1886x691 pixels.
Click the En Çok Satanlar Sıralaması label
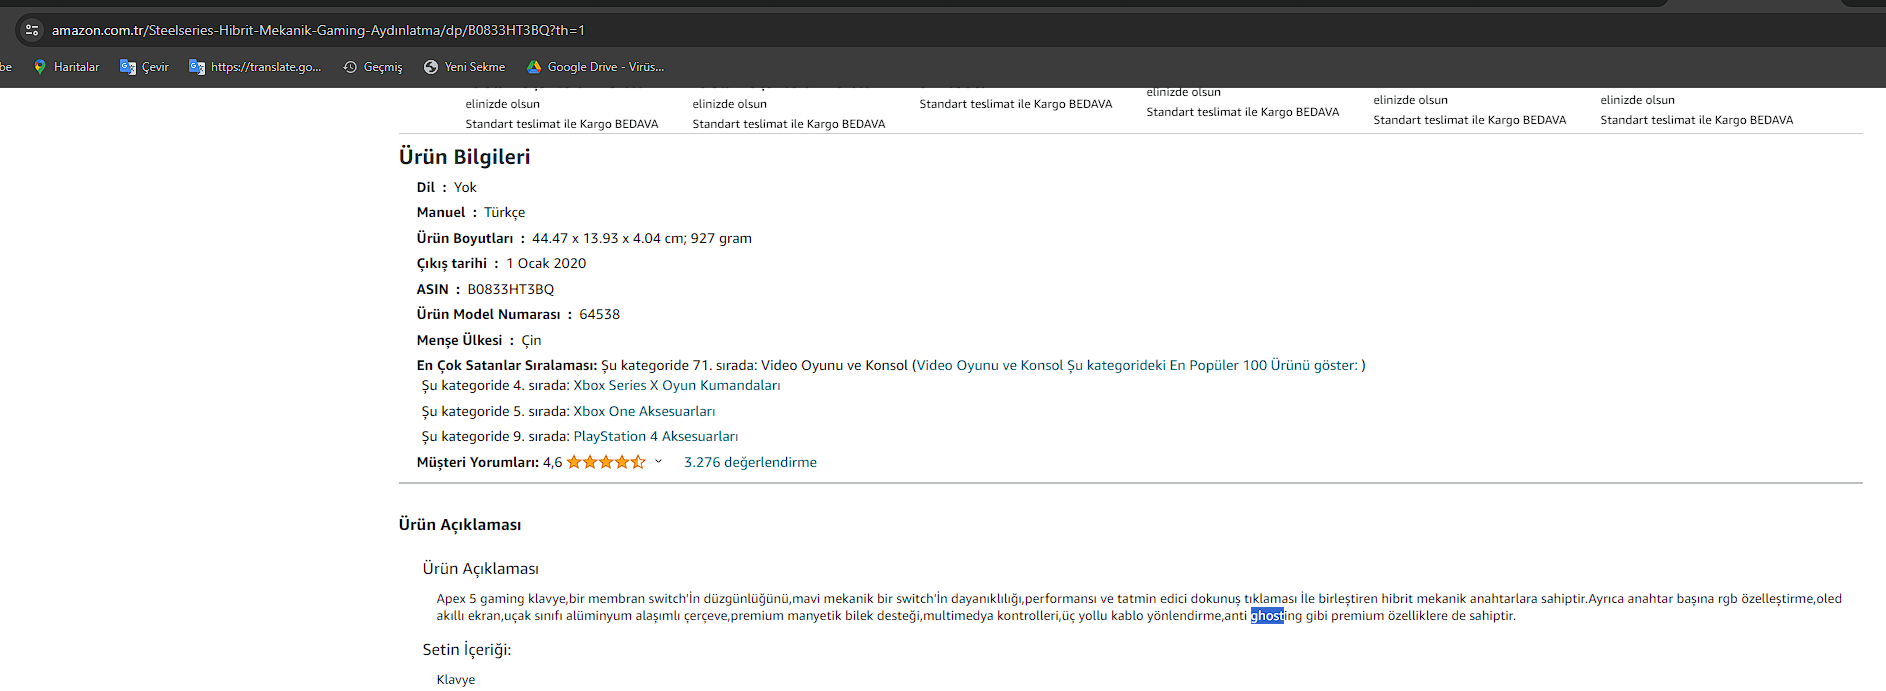pos(507,365)
